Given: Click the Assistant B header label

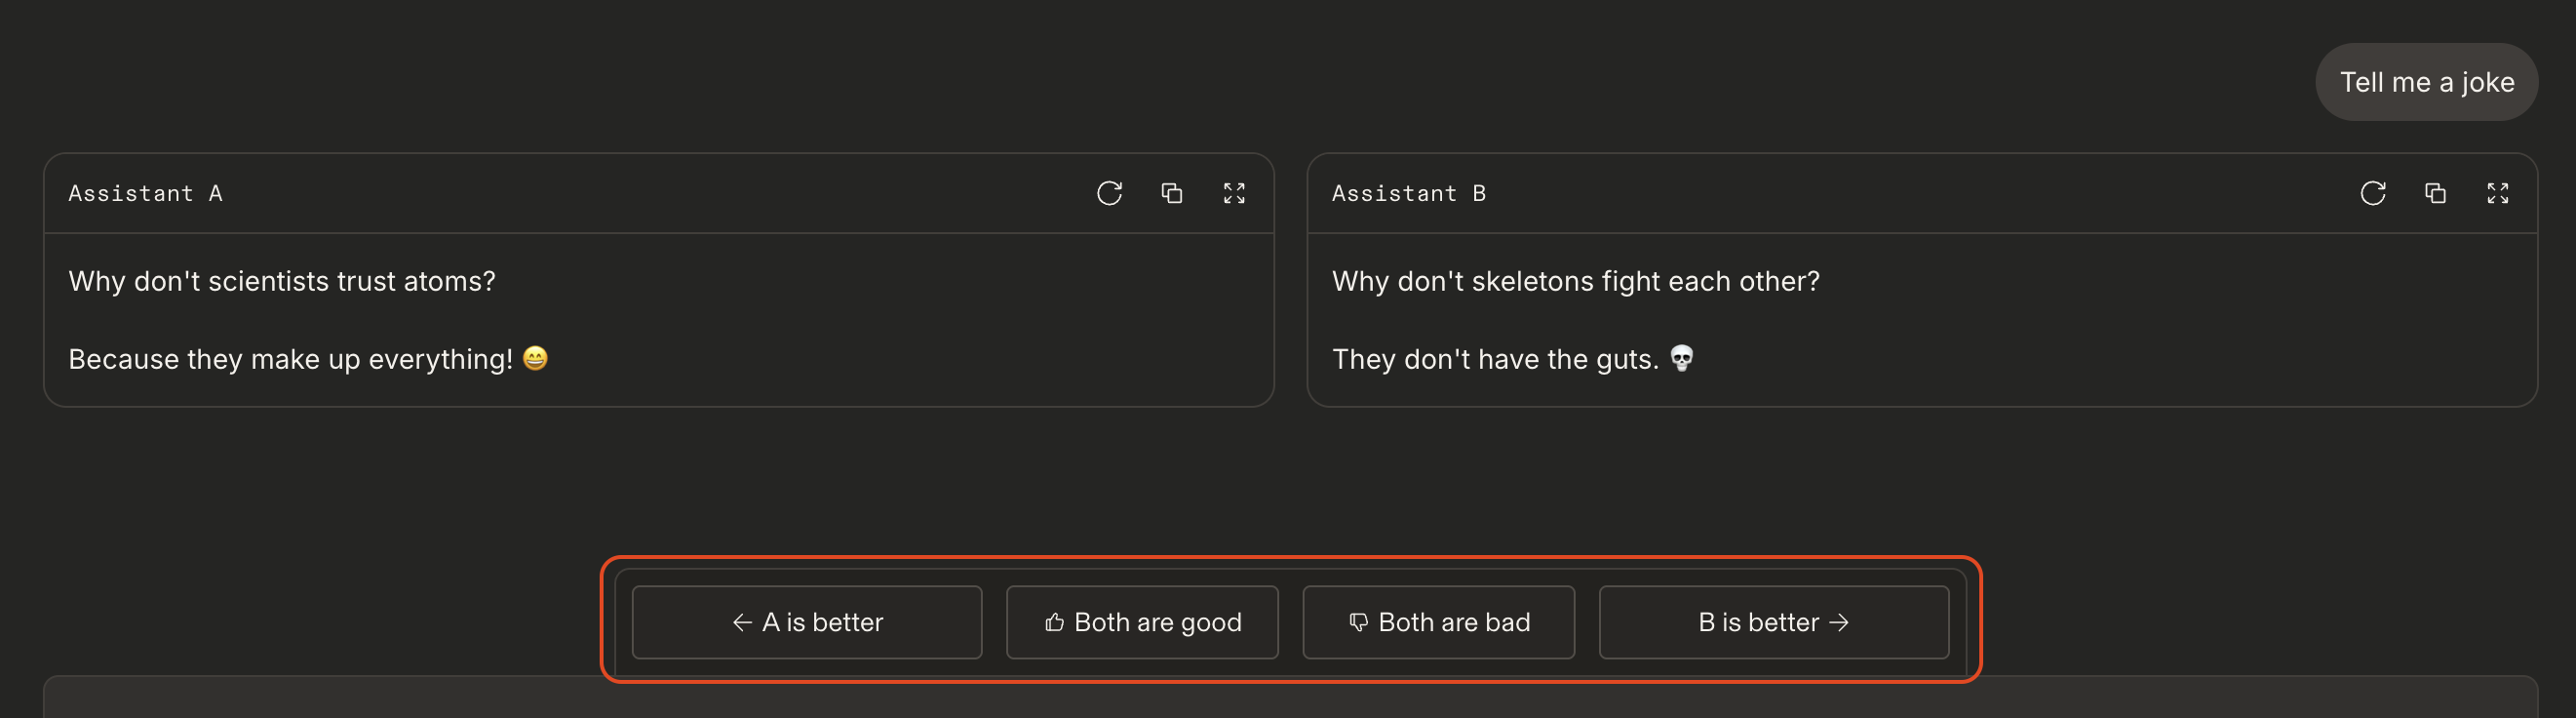Looking at the screenshot, I should click(x=1408, y=193).
